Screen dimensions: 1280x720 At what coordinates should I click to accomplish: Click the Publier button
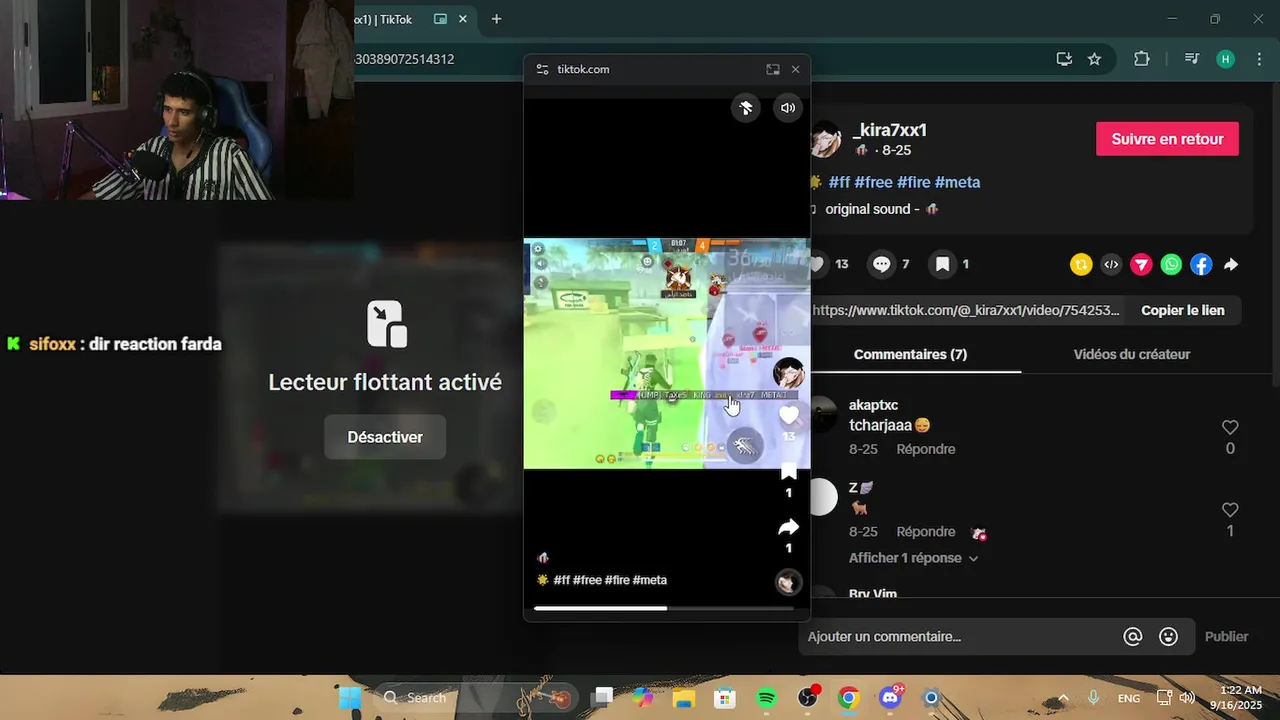tap(1226, 636)
